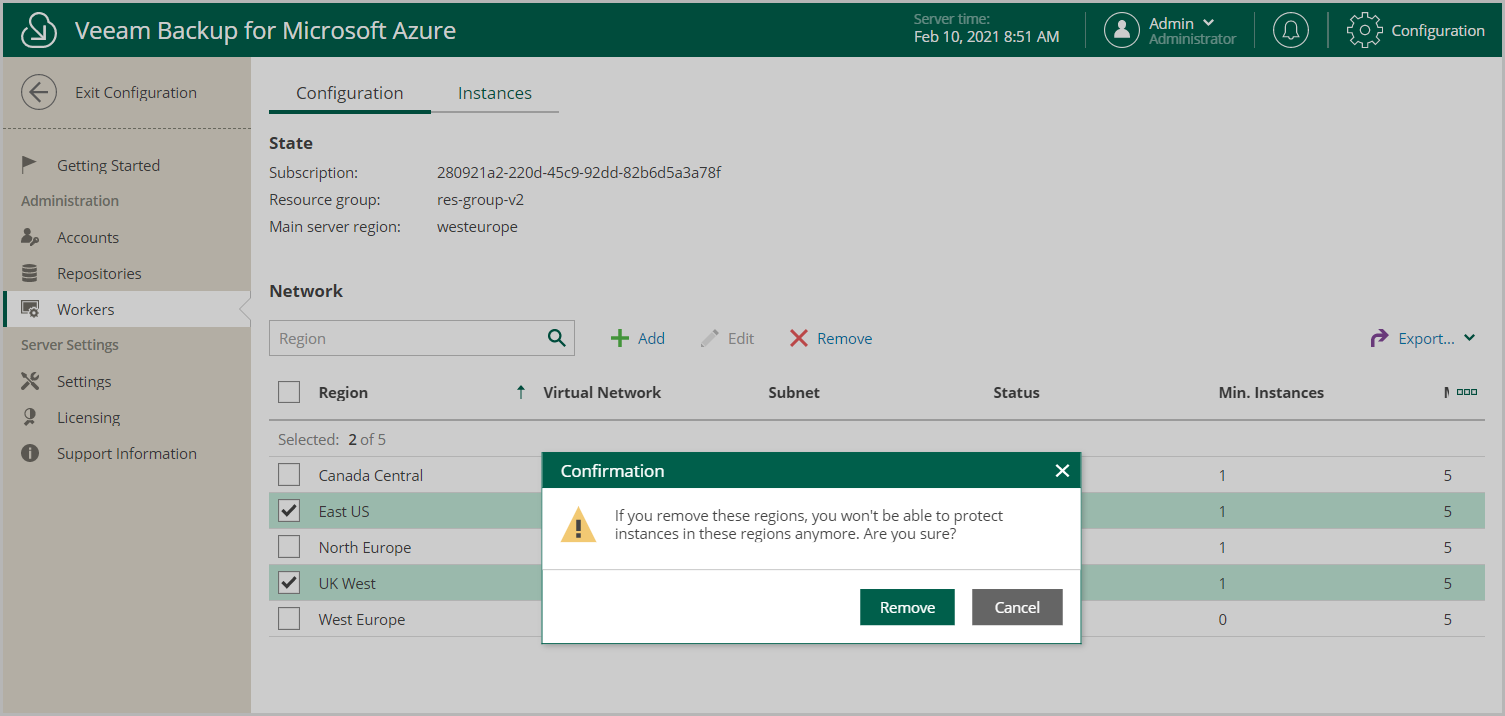Click the column chooser icon in table header
Screen dimensions: 1505x716
tap(1467, 392)
